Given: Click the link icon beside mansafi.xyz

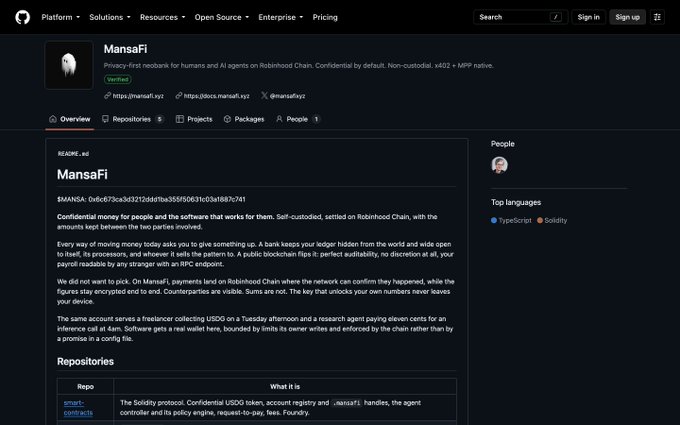Looking at the screenshot, I should pyautogui.click(x=108, y=95).
